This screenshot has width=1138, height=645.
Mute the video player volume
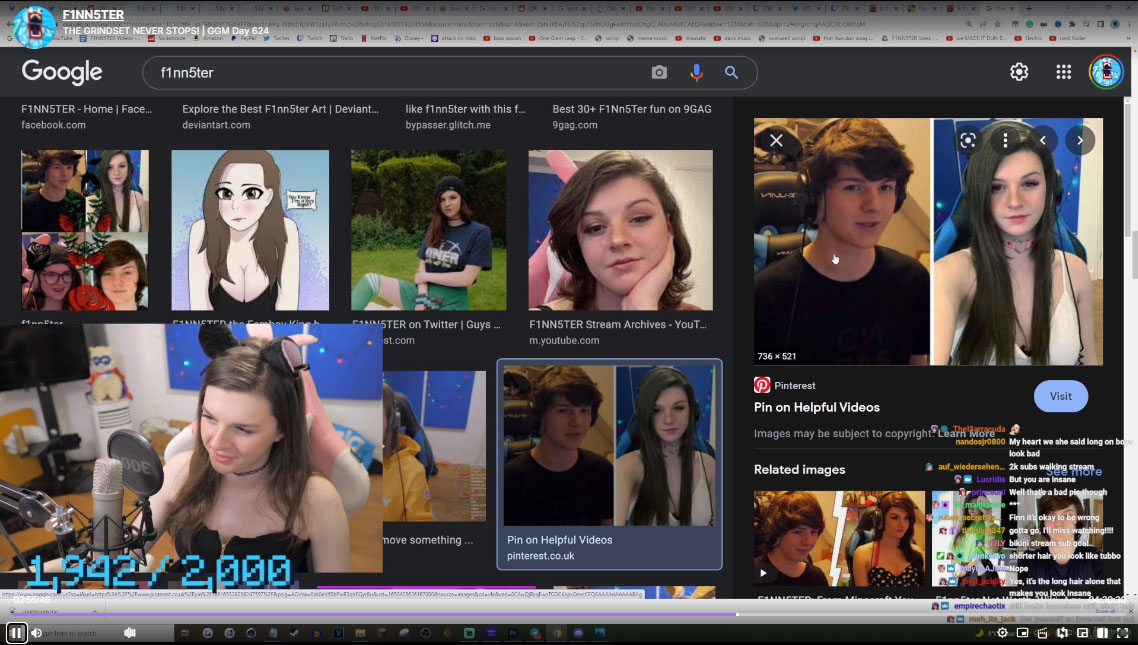[x=36, y=633]
